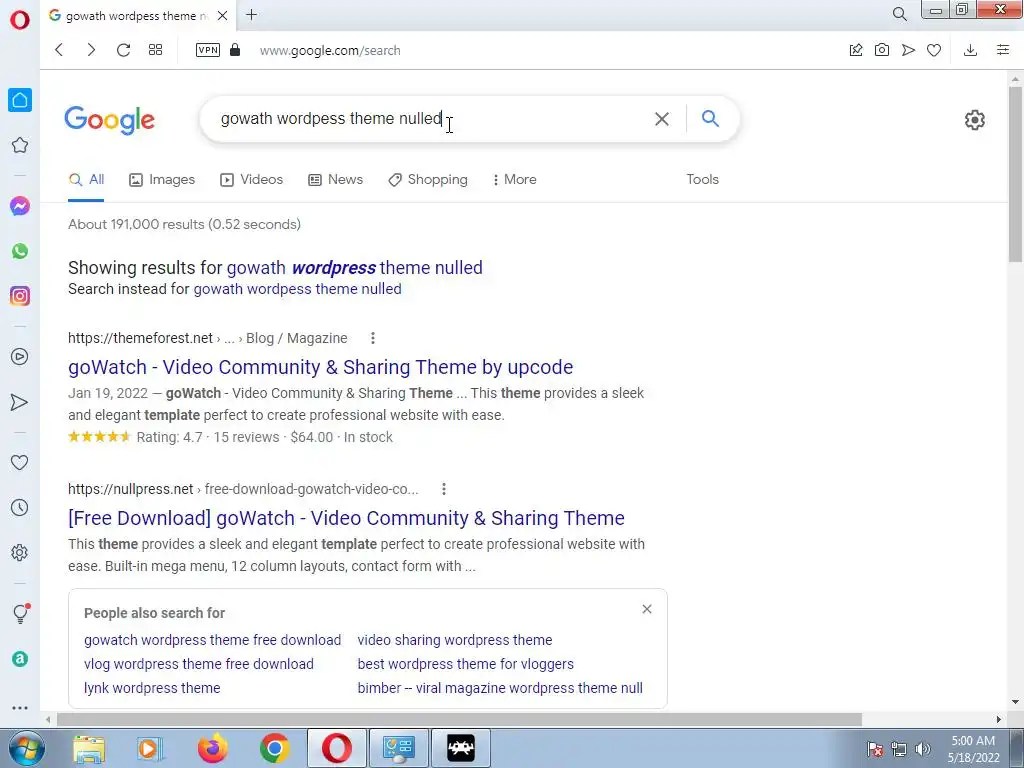The width and height of the screenshot is (1024, 768).
Task: Add page to bookmarks with heart icon
Action: click(x=934, y=50)
